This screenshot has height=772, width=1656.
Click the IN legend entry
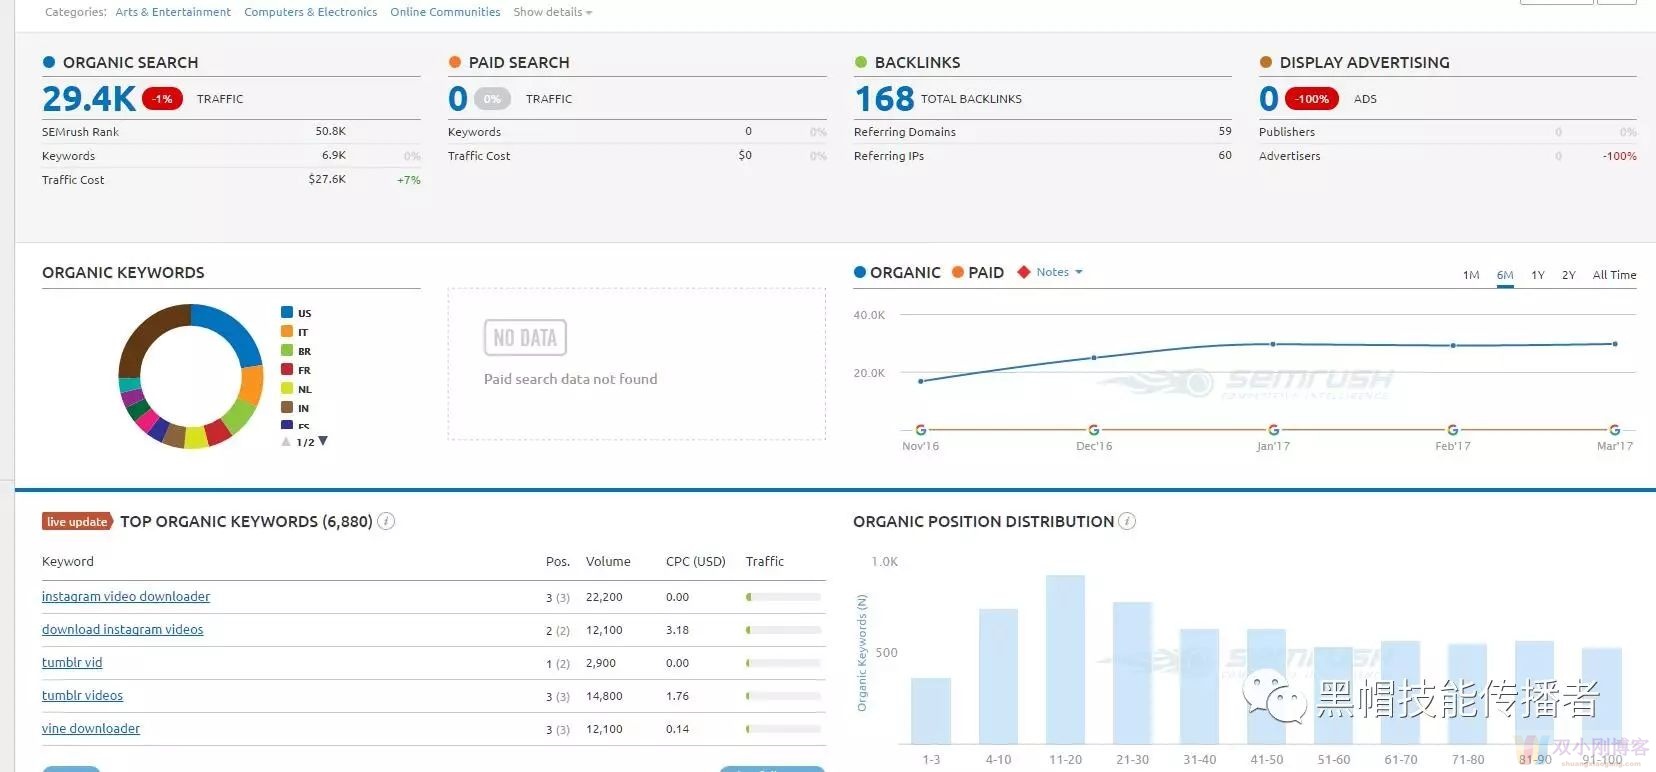point(296,408)
